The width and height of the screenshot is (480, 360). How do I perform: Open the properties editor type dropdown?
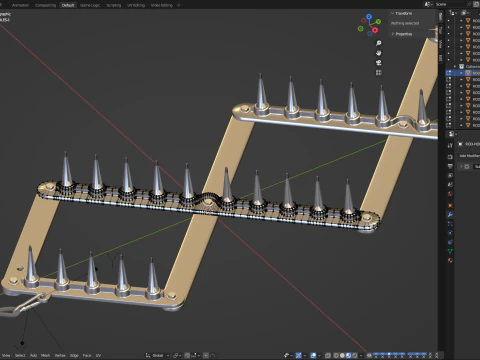(452, 134)
